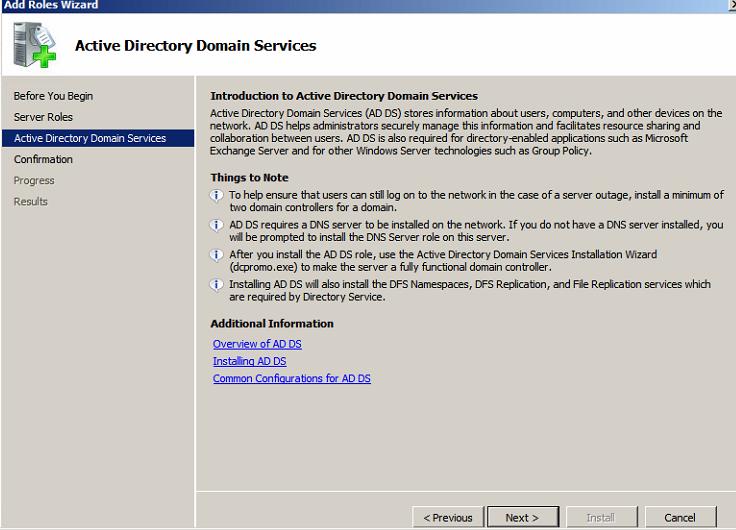Select the Server Roles step in the sidebar

pos(43,117)
